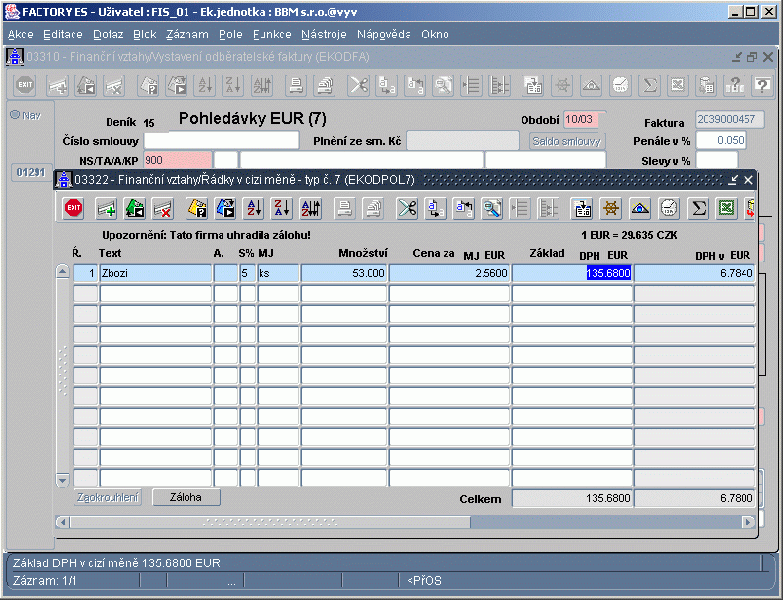Viewport: 783px width, 600px height.
Task: Click the scroll down arrow of the rows list
Action: pyautogui.click(x=63, y=480)
